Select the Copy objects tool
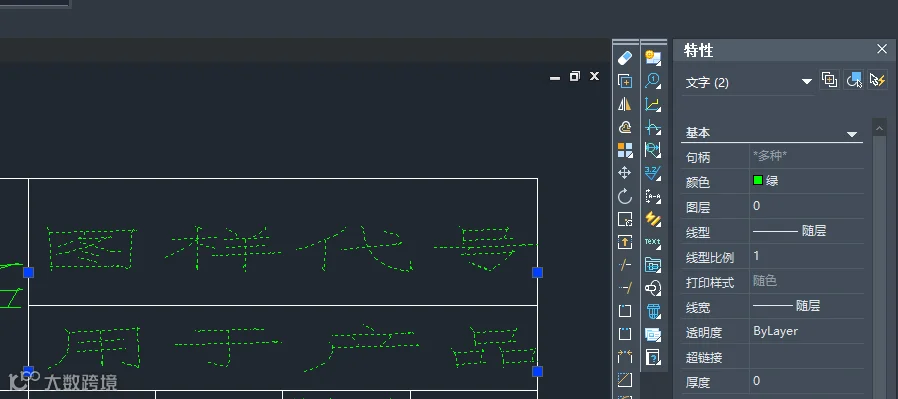 tap(625, 81)
